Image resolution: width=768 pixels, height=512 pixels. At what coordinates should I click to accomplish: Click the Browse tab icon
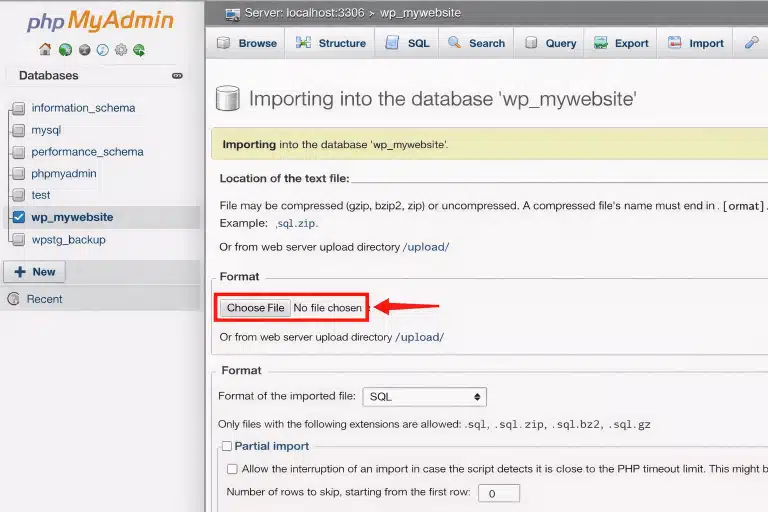coord(223,43)
